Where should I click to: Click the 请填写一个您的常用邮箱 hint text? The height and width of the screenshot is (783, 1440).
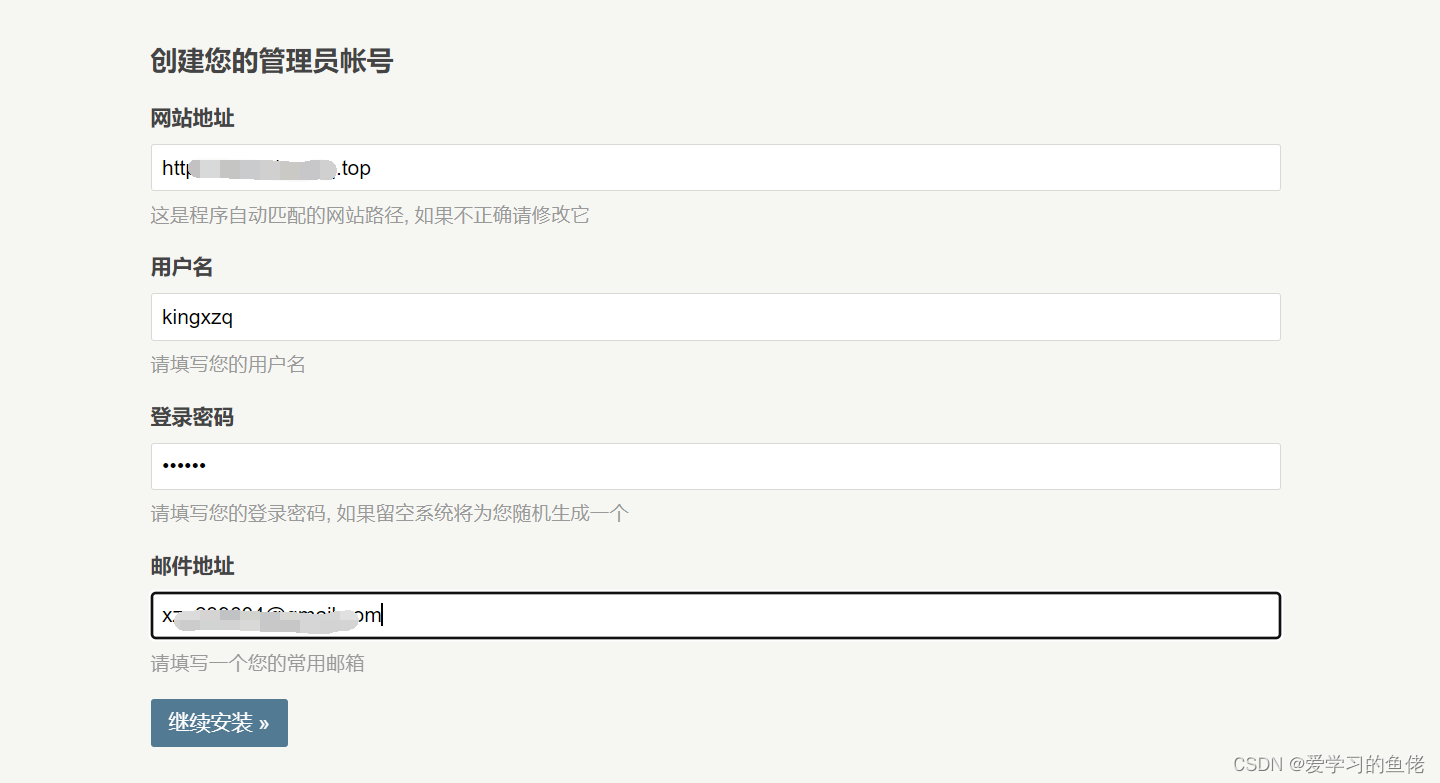tap(258, 663)
